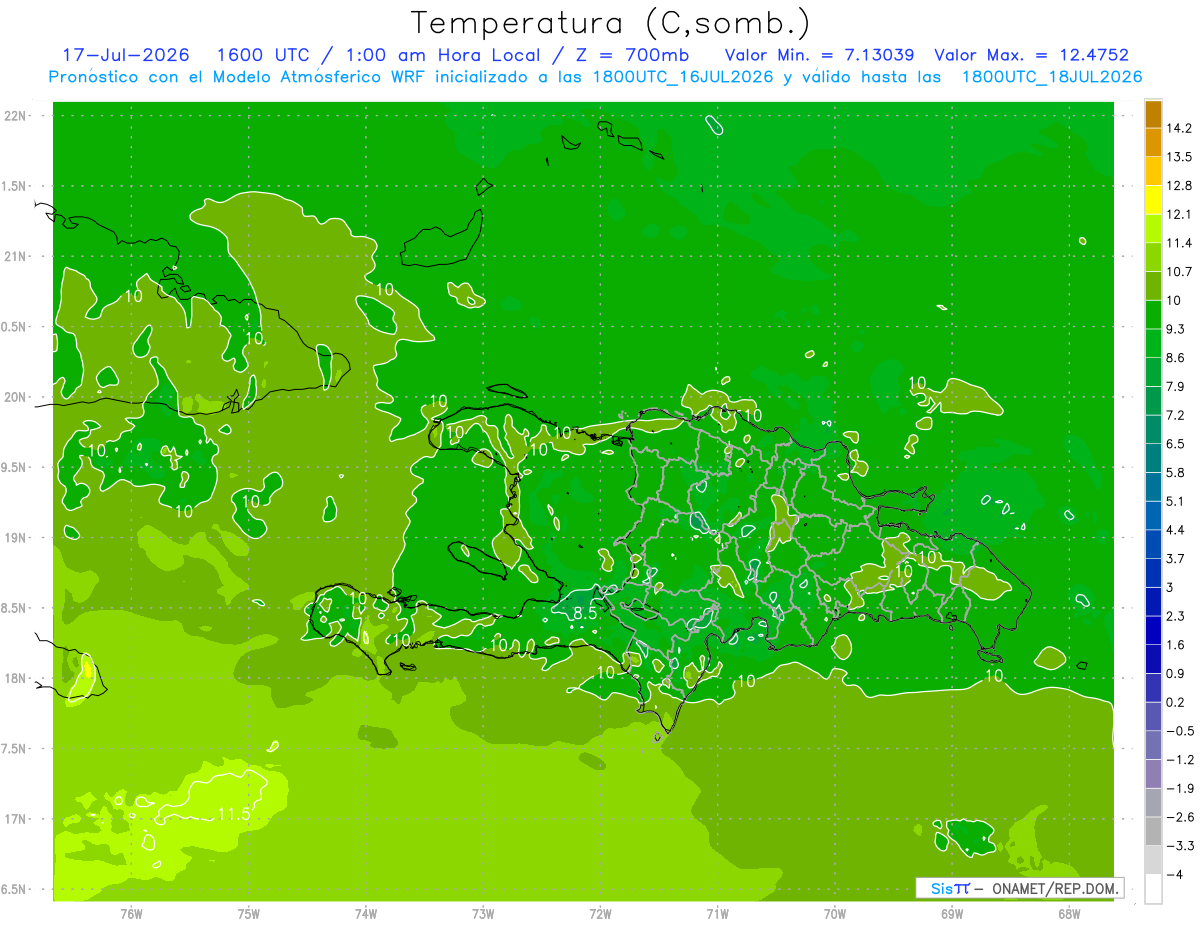Click the "1.5N" latitude tick label
1200x927 pixels.
[13, 186]
